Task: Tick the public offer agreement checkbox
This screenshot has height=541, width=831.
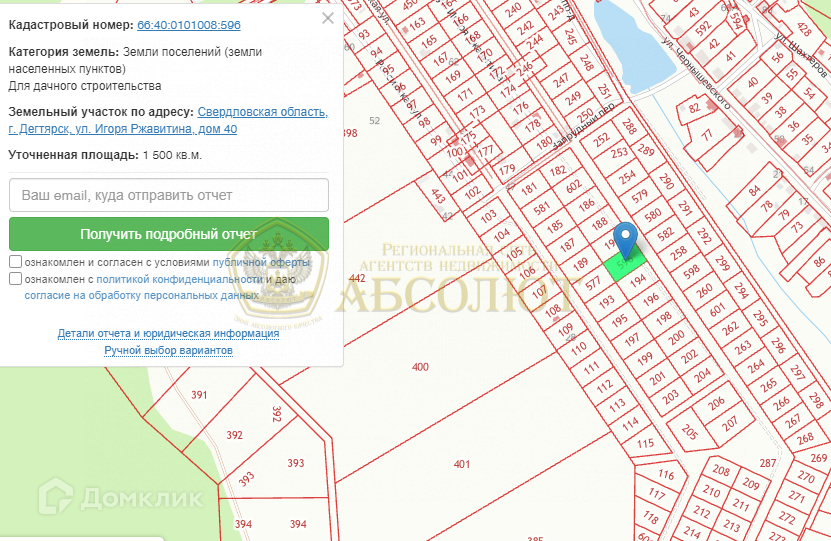Action: (15, 262)
